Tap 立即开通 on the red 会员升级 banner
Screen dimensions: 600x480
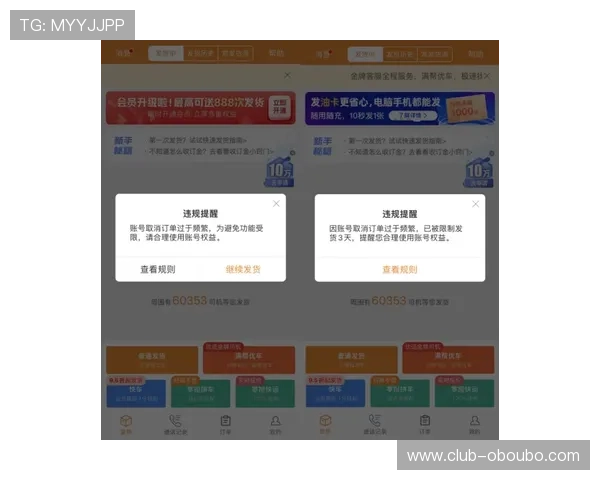click(280, 107)
